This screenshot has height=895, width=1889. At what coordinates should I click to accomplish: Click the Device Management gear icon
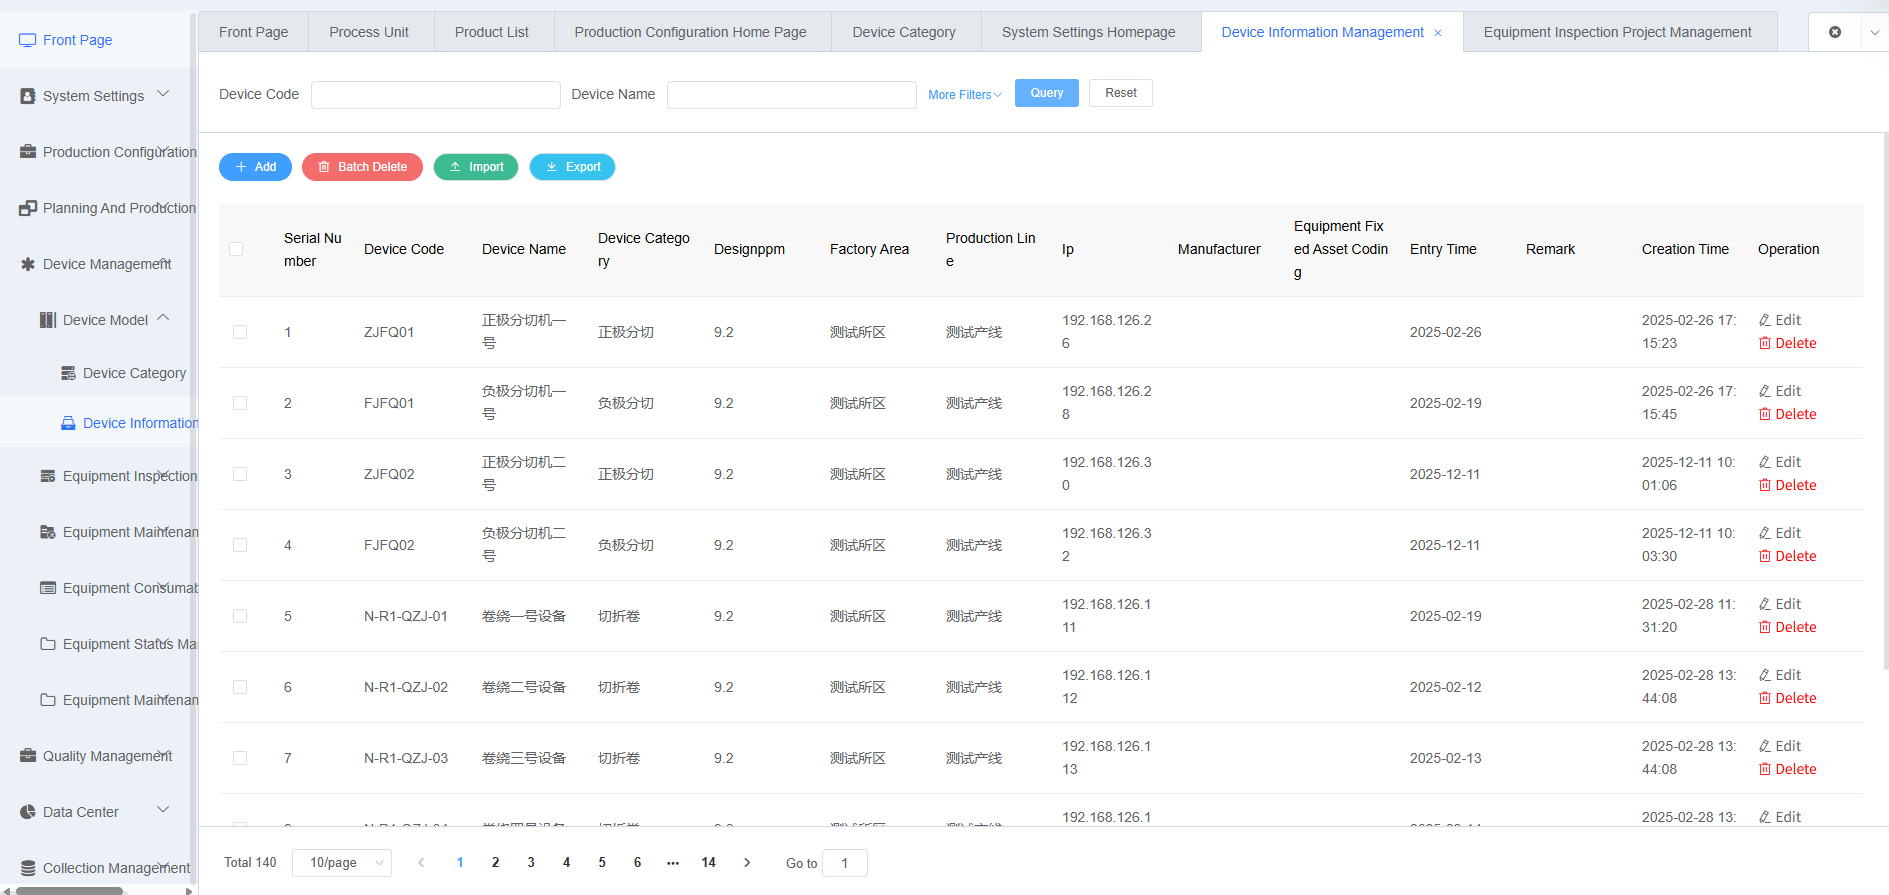[x=28, y=264]
